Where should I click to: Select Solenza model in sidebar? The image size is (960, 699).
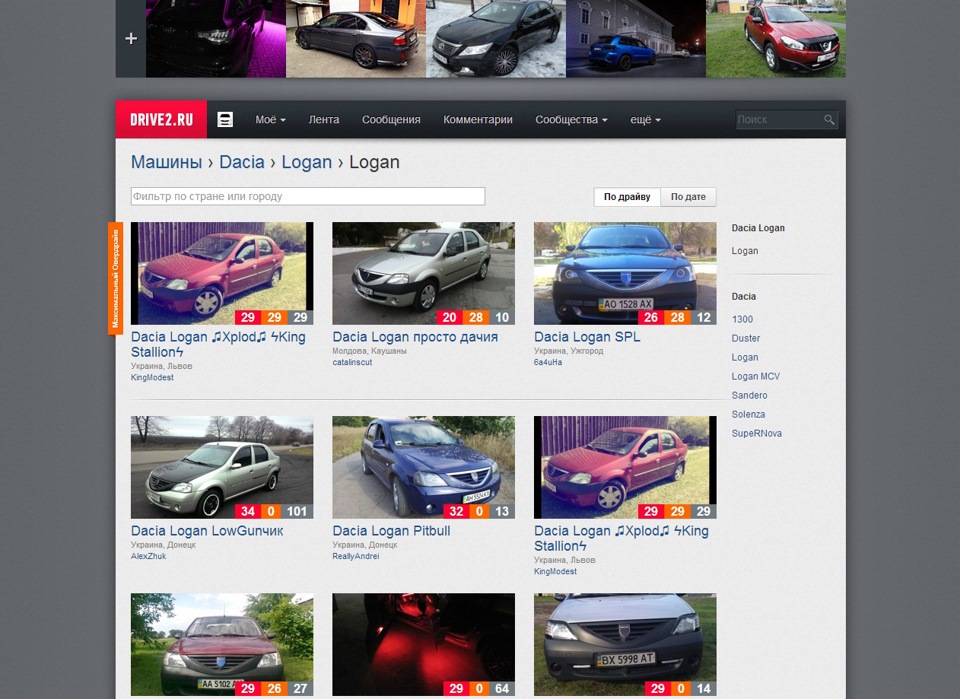[748, 414]
